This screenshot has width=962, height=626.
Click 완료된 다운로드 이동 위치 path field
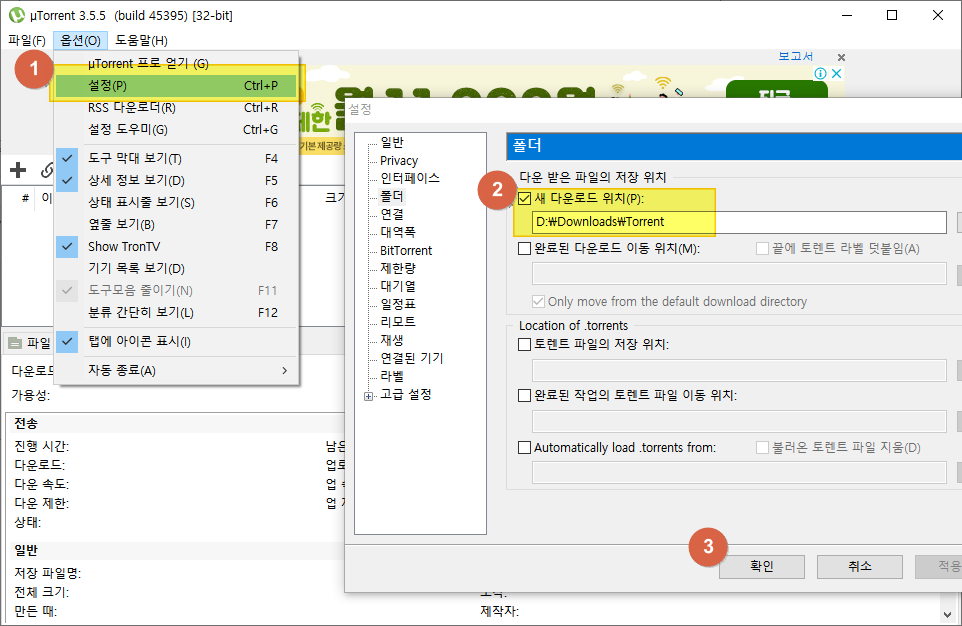click(739, 274)
